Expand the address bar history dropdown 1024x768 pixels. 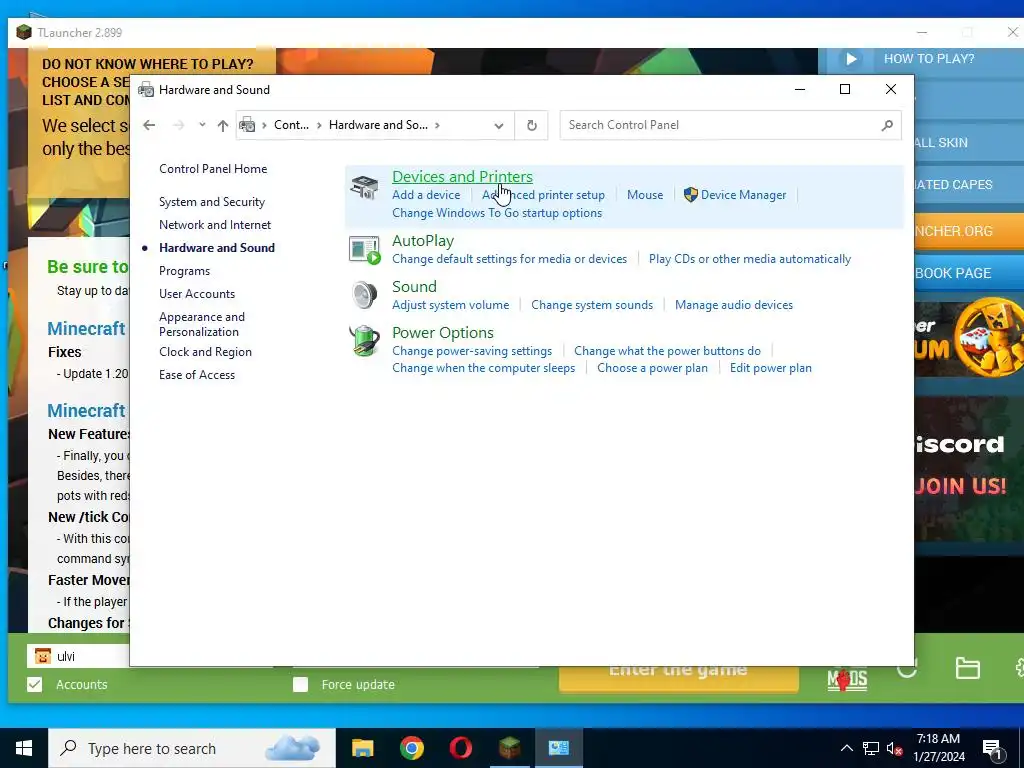499,125
